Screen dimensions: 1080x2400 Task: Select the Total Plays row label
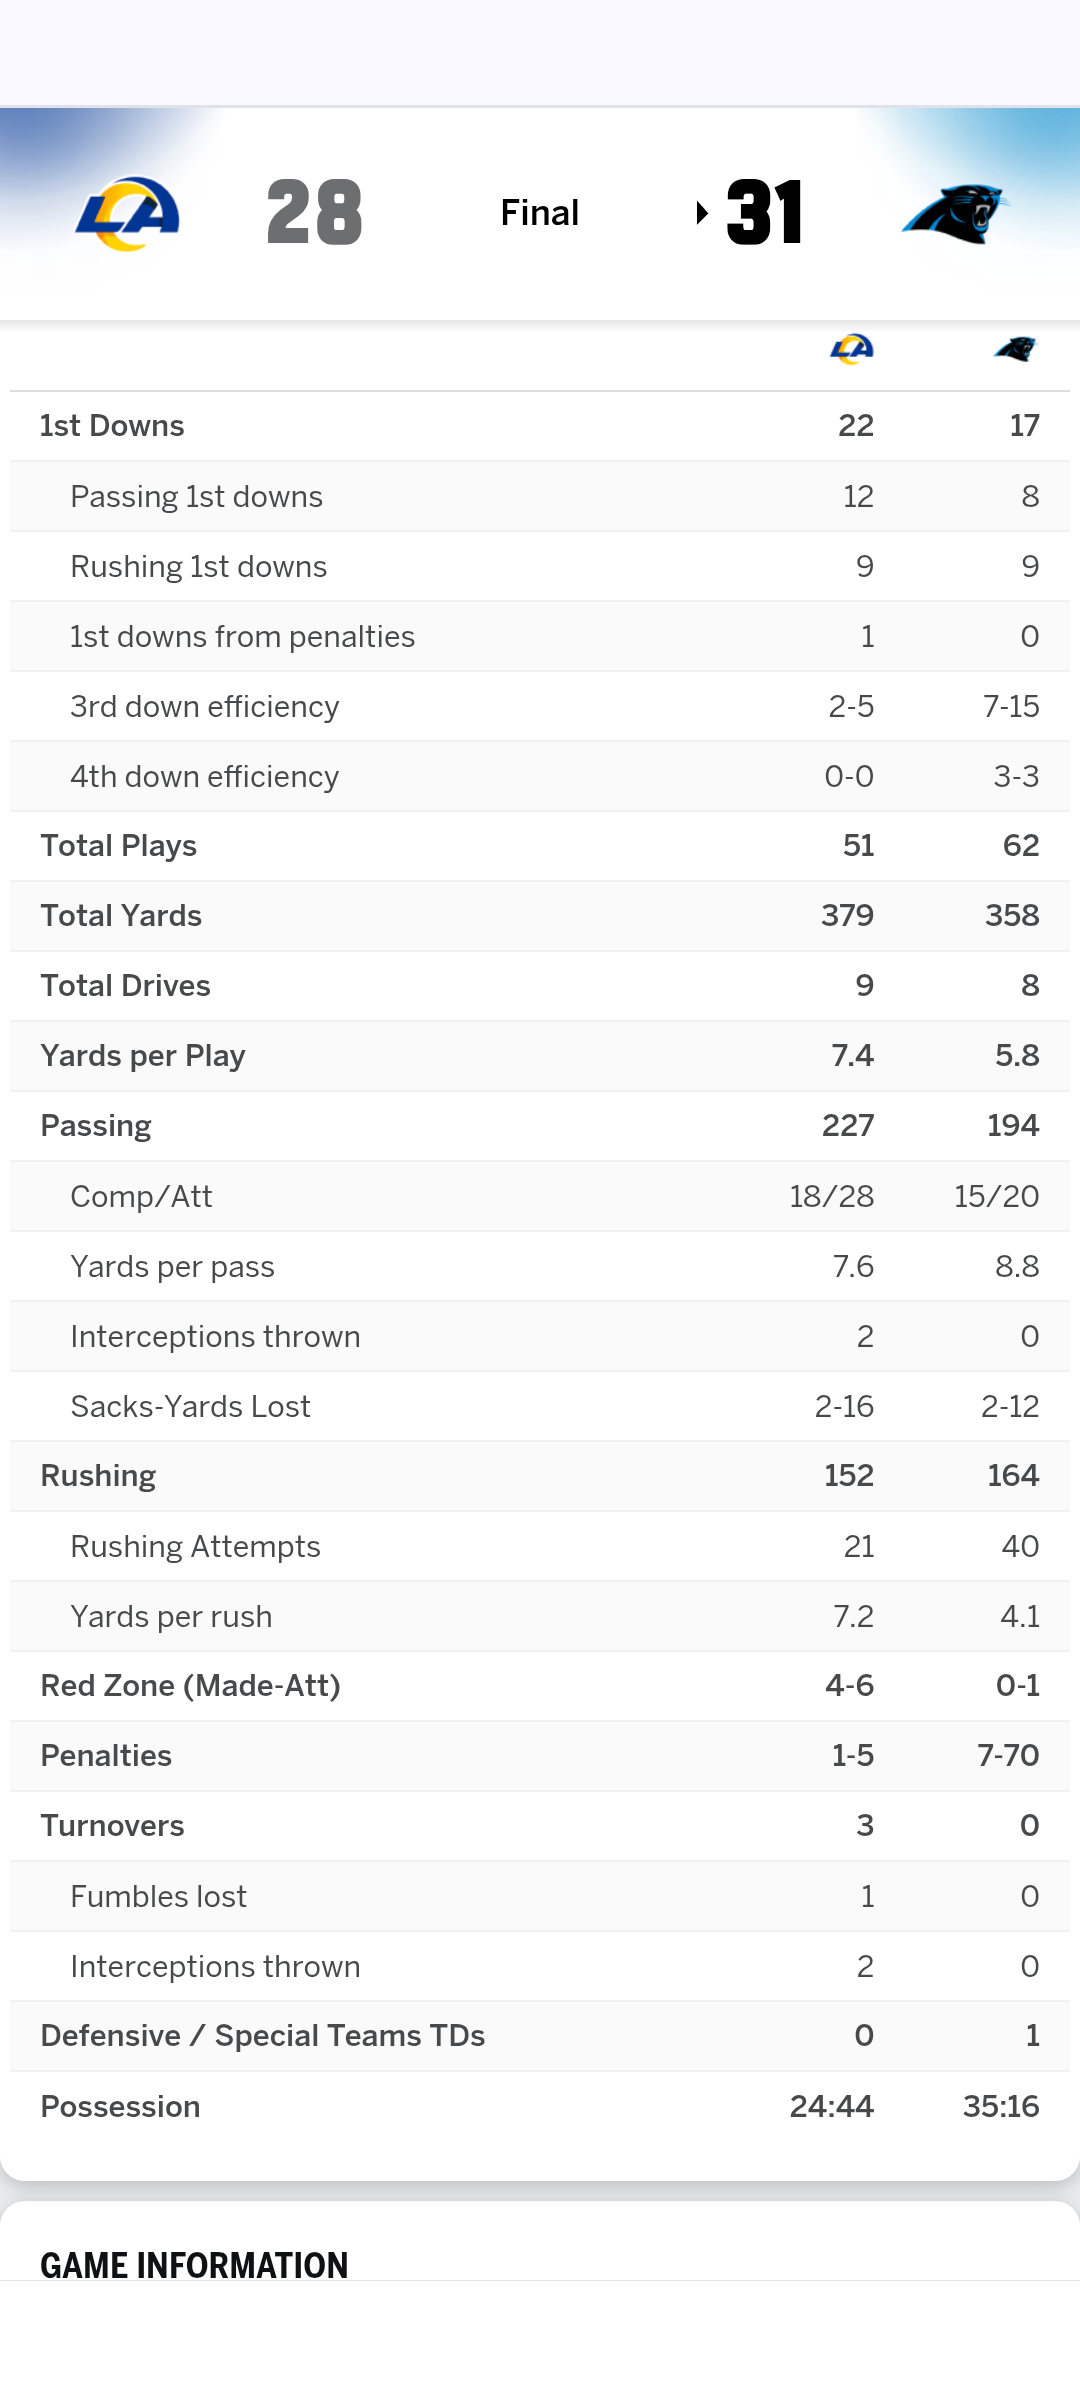click(118, 846)
